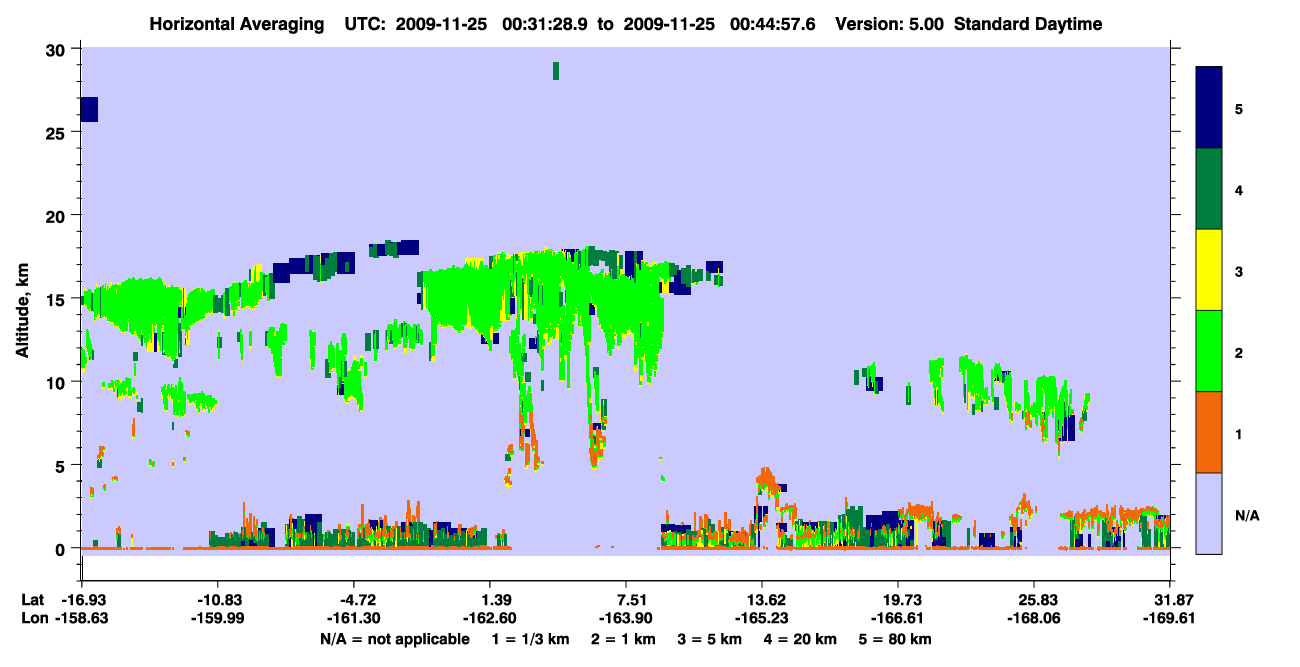Click legend text 'N/A = not applicable'

click(x=394, y=639)
